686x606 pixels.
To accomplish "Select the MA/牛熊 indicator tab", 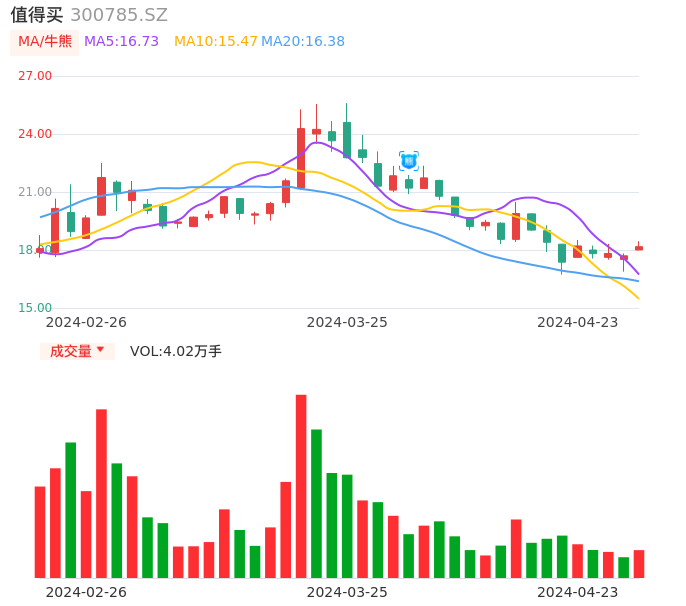I will [45, 42].
